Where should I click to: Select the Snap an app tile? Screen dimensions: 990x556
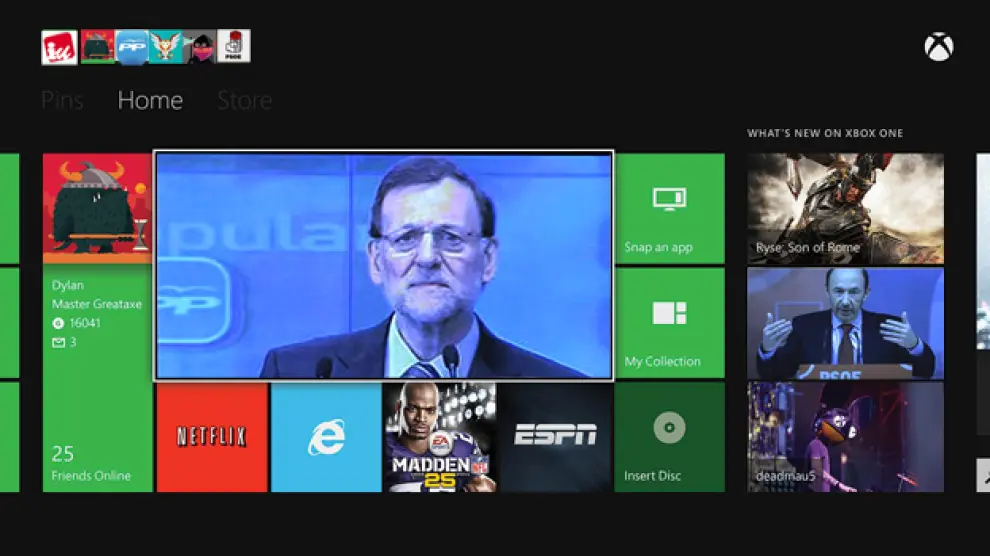click(x=669, y=208)
